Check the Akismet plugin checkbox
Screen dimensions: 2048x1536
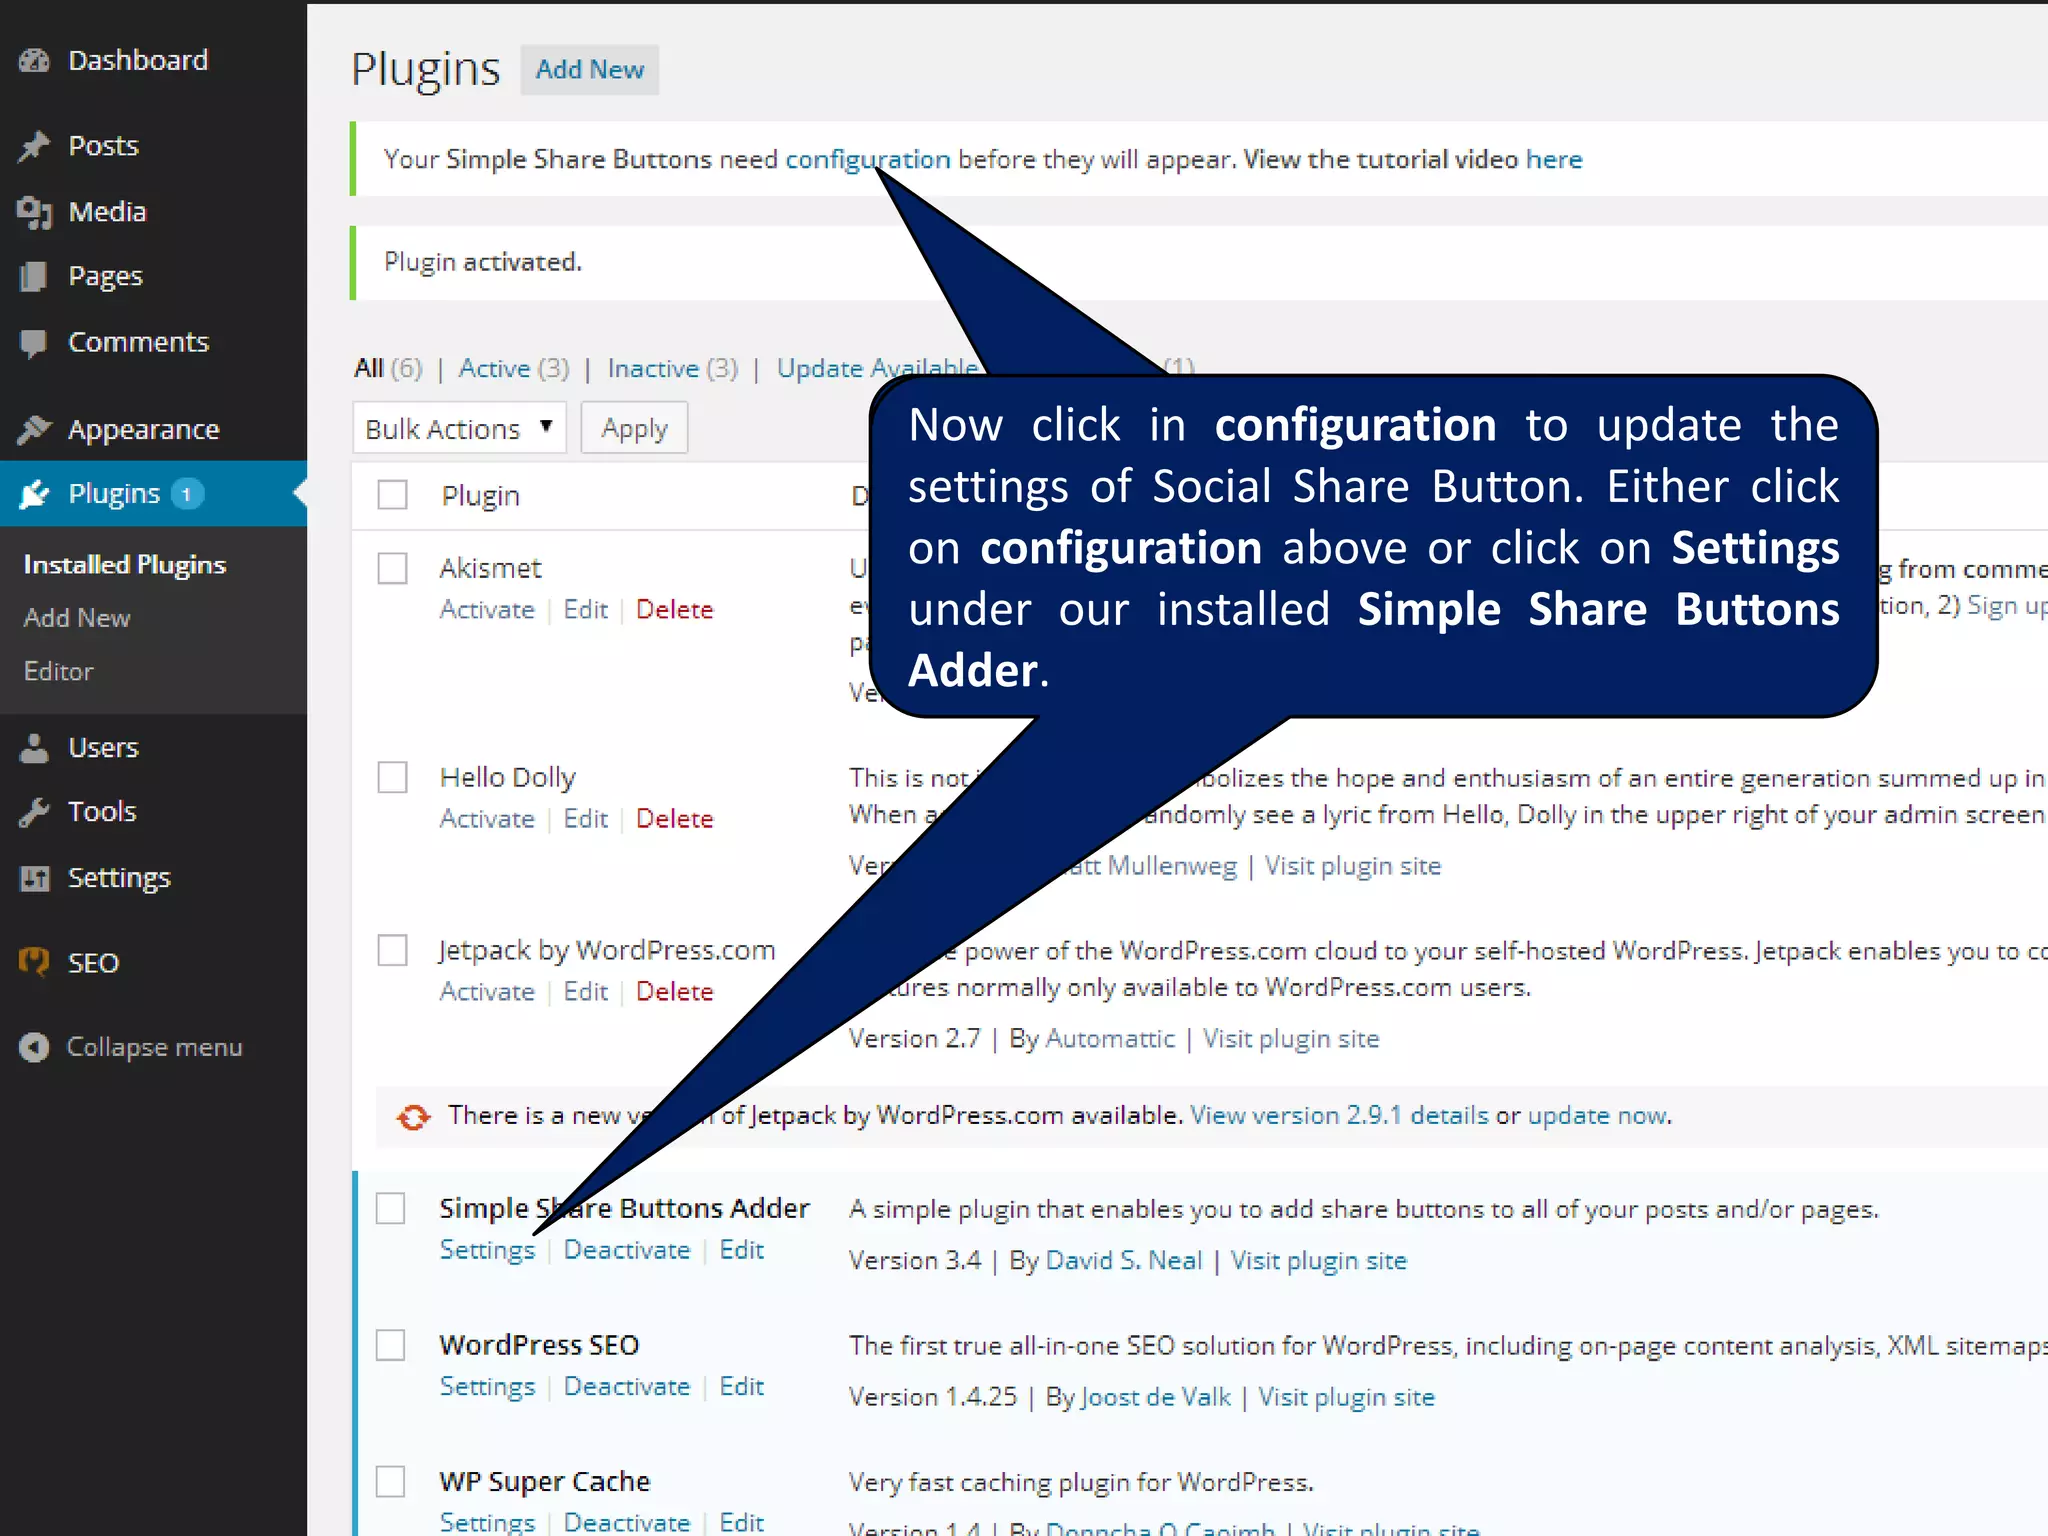coord(392,568)
